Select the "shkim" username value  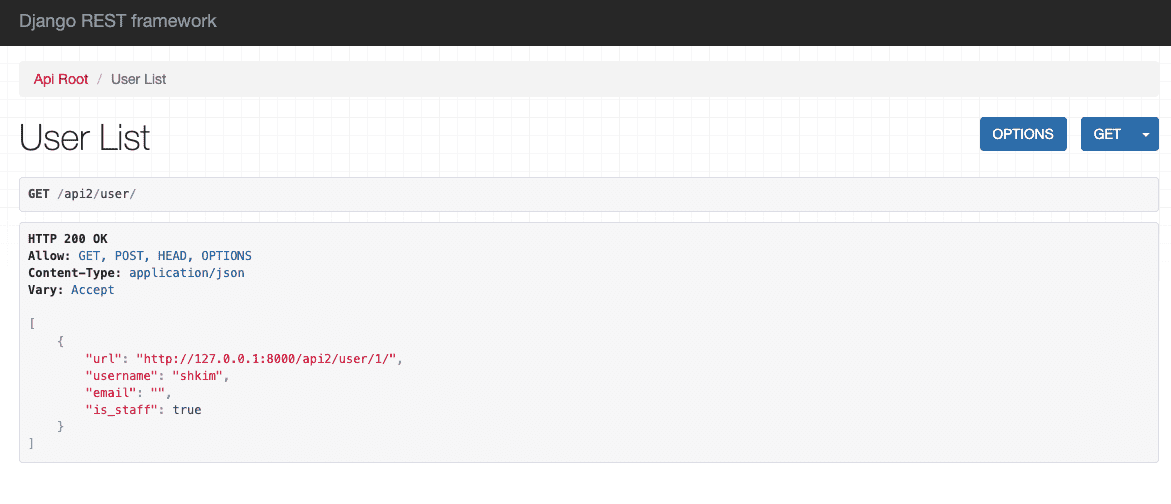click(x=198, y=376)
